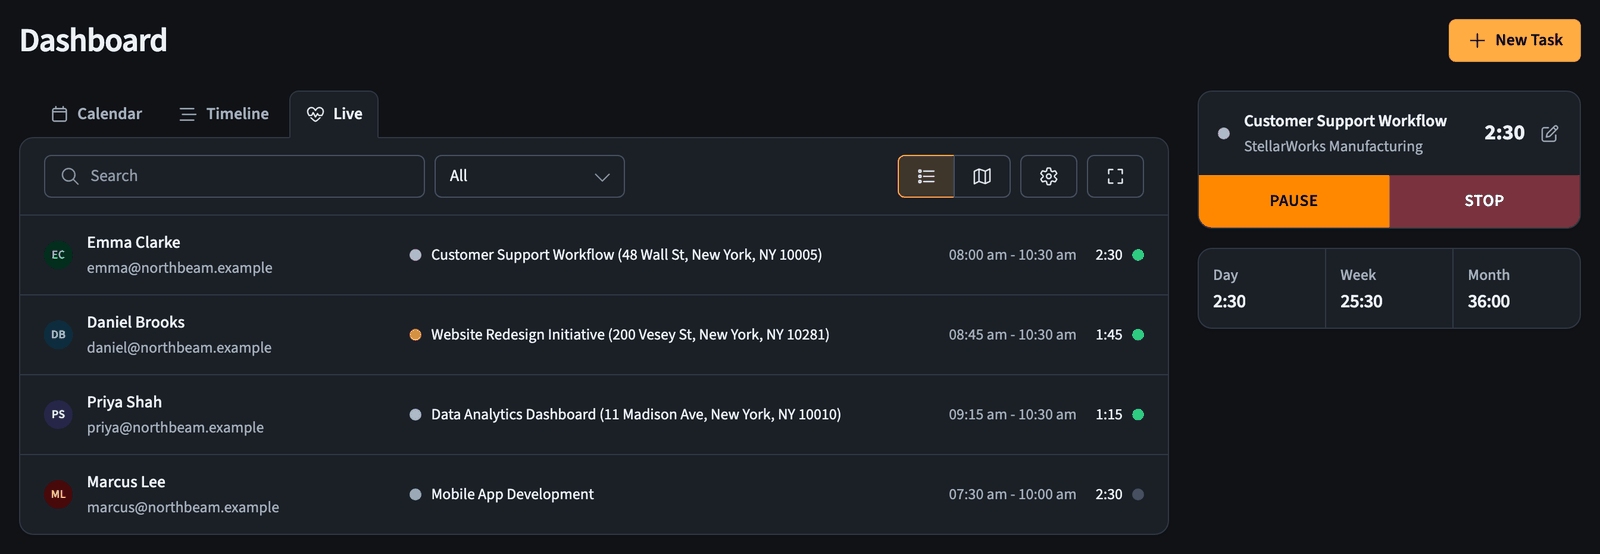Select the Month total 36:00 card
1600x554 pixels.
click(1516, 289)
